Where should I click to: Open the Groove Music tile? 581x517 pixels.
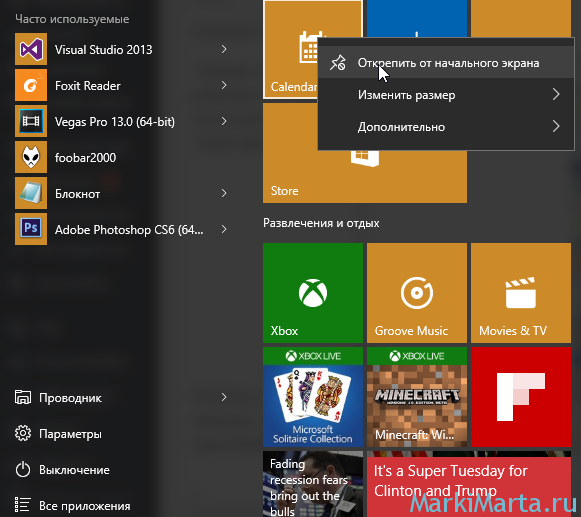tap(417, 293)
